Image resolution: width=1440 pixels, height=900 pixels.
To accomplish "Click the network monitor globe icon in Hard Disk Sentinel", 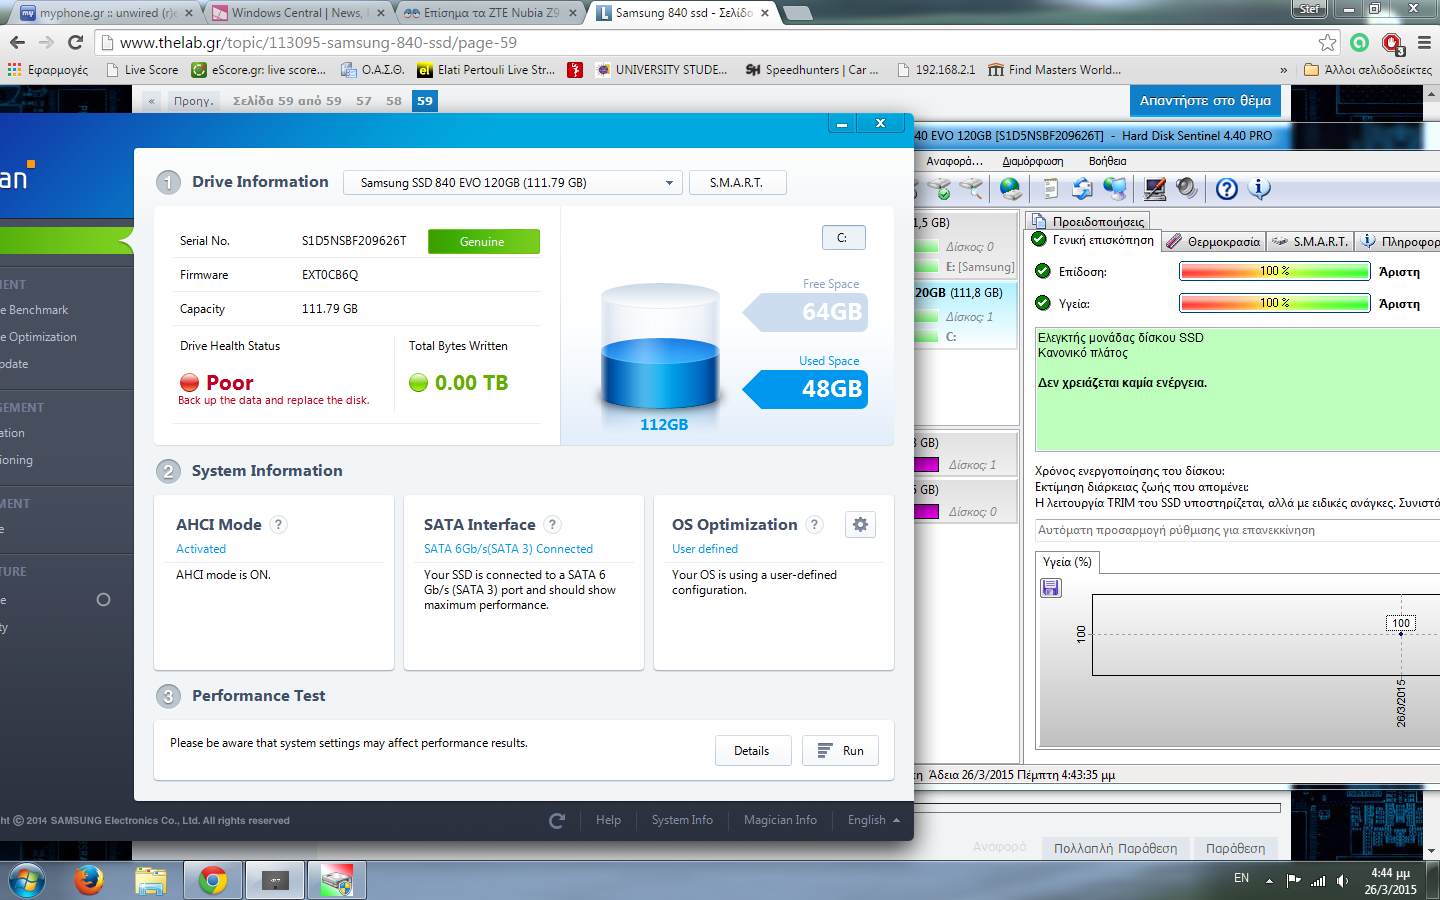I will click(1114, 188).
